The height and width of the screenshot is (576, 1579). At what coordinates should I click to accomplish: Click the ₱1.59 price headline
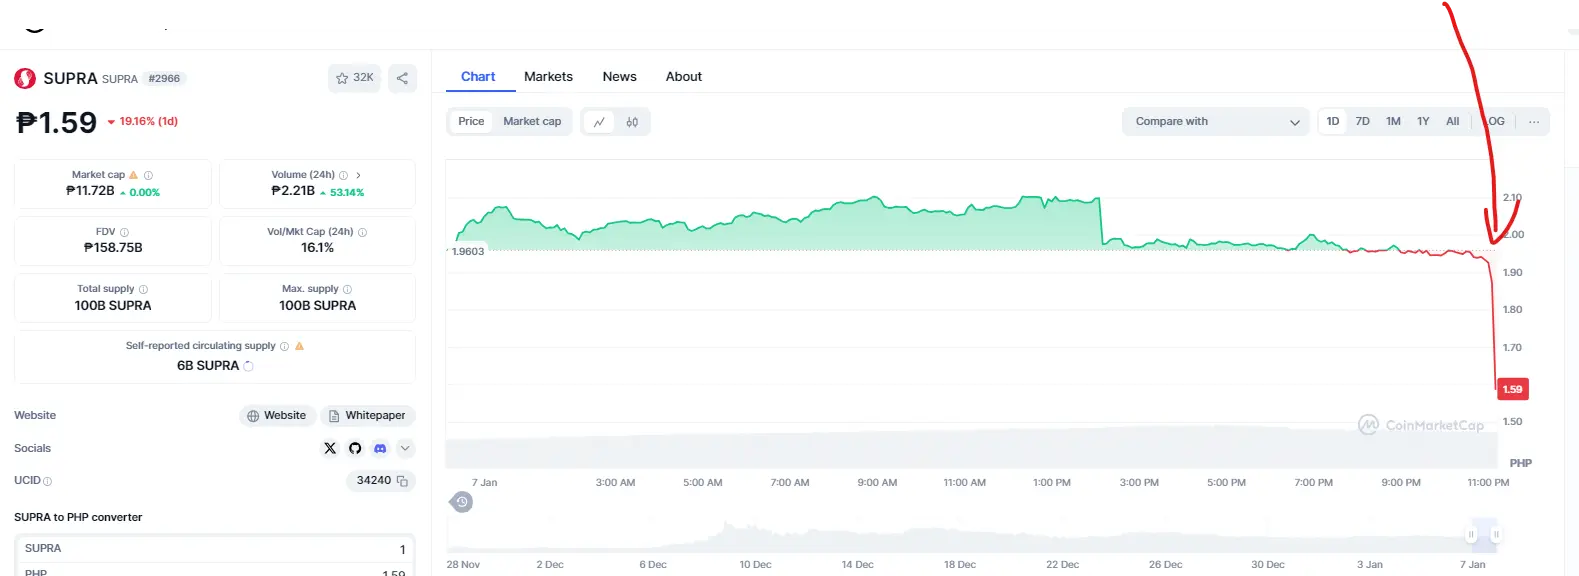(57, 122)
